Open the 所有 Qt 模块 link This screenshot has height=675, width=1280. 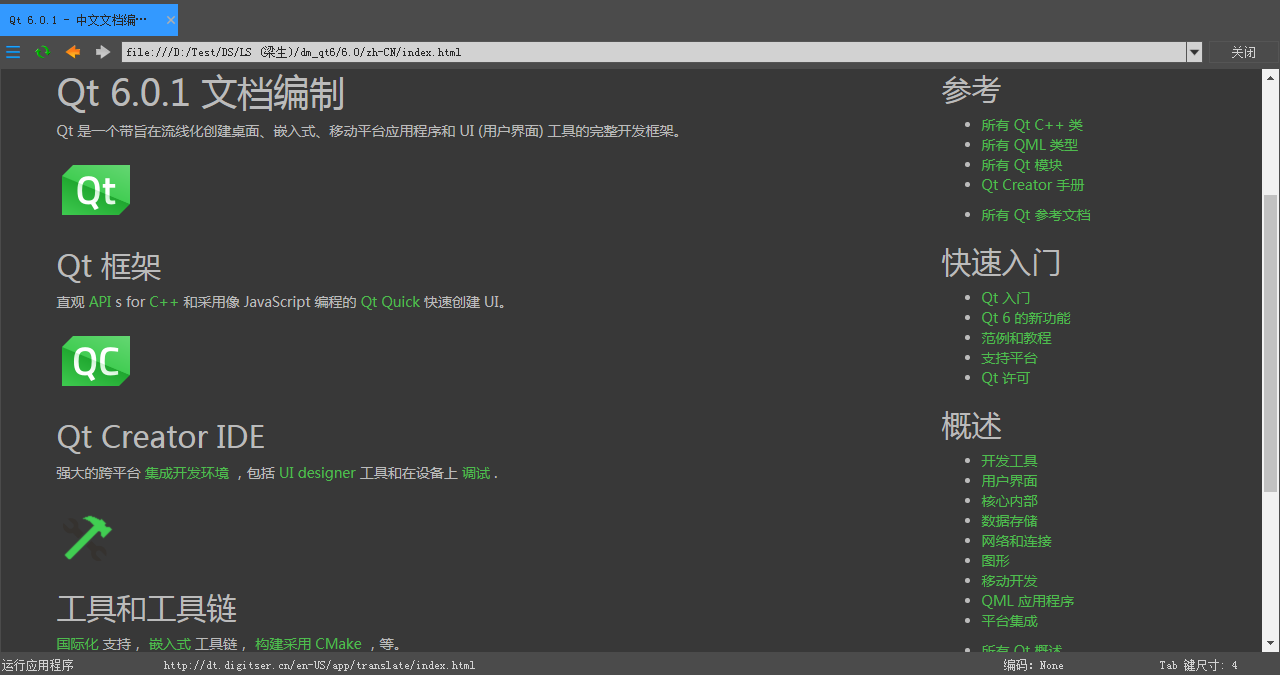(x=1021, y=165)
